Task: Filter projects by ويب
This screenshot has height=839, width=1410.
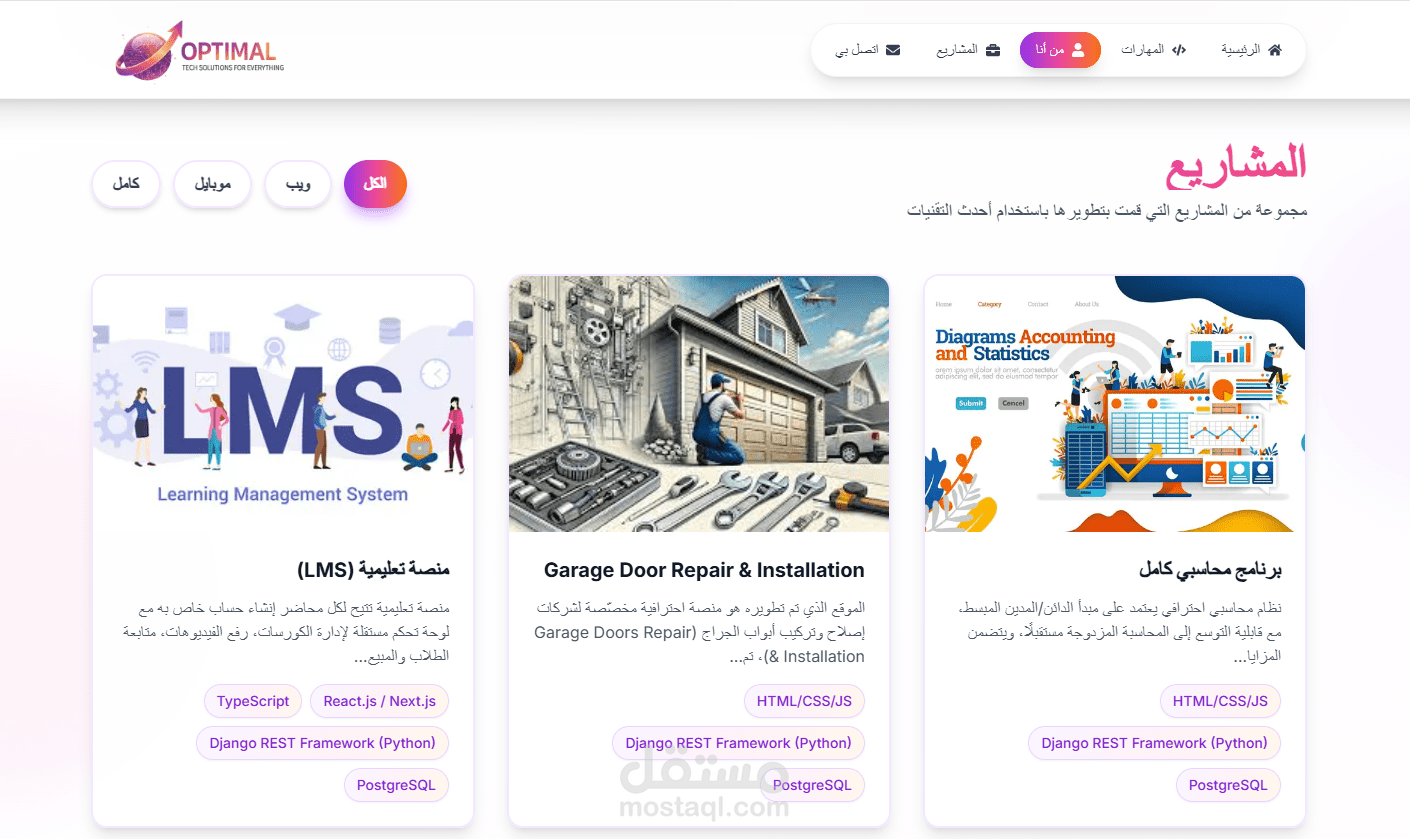Action: [x=298, y=184]
